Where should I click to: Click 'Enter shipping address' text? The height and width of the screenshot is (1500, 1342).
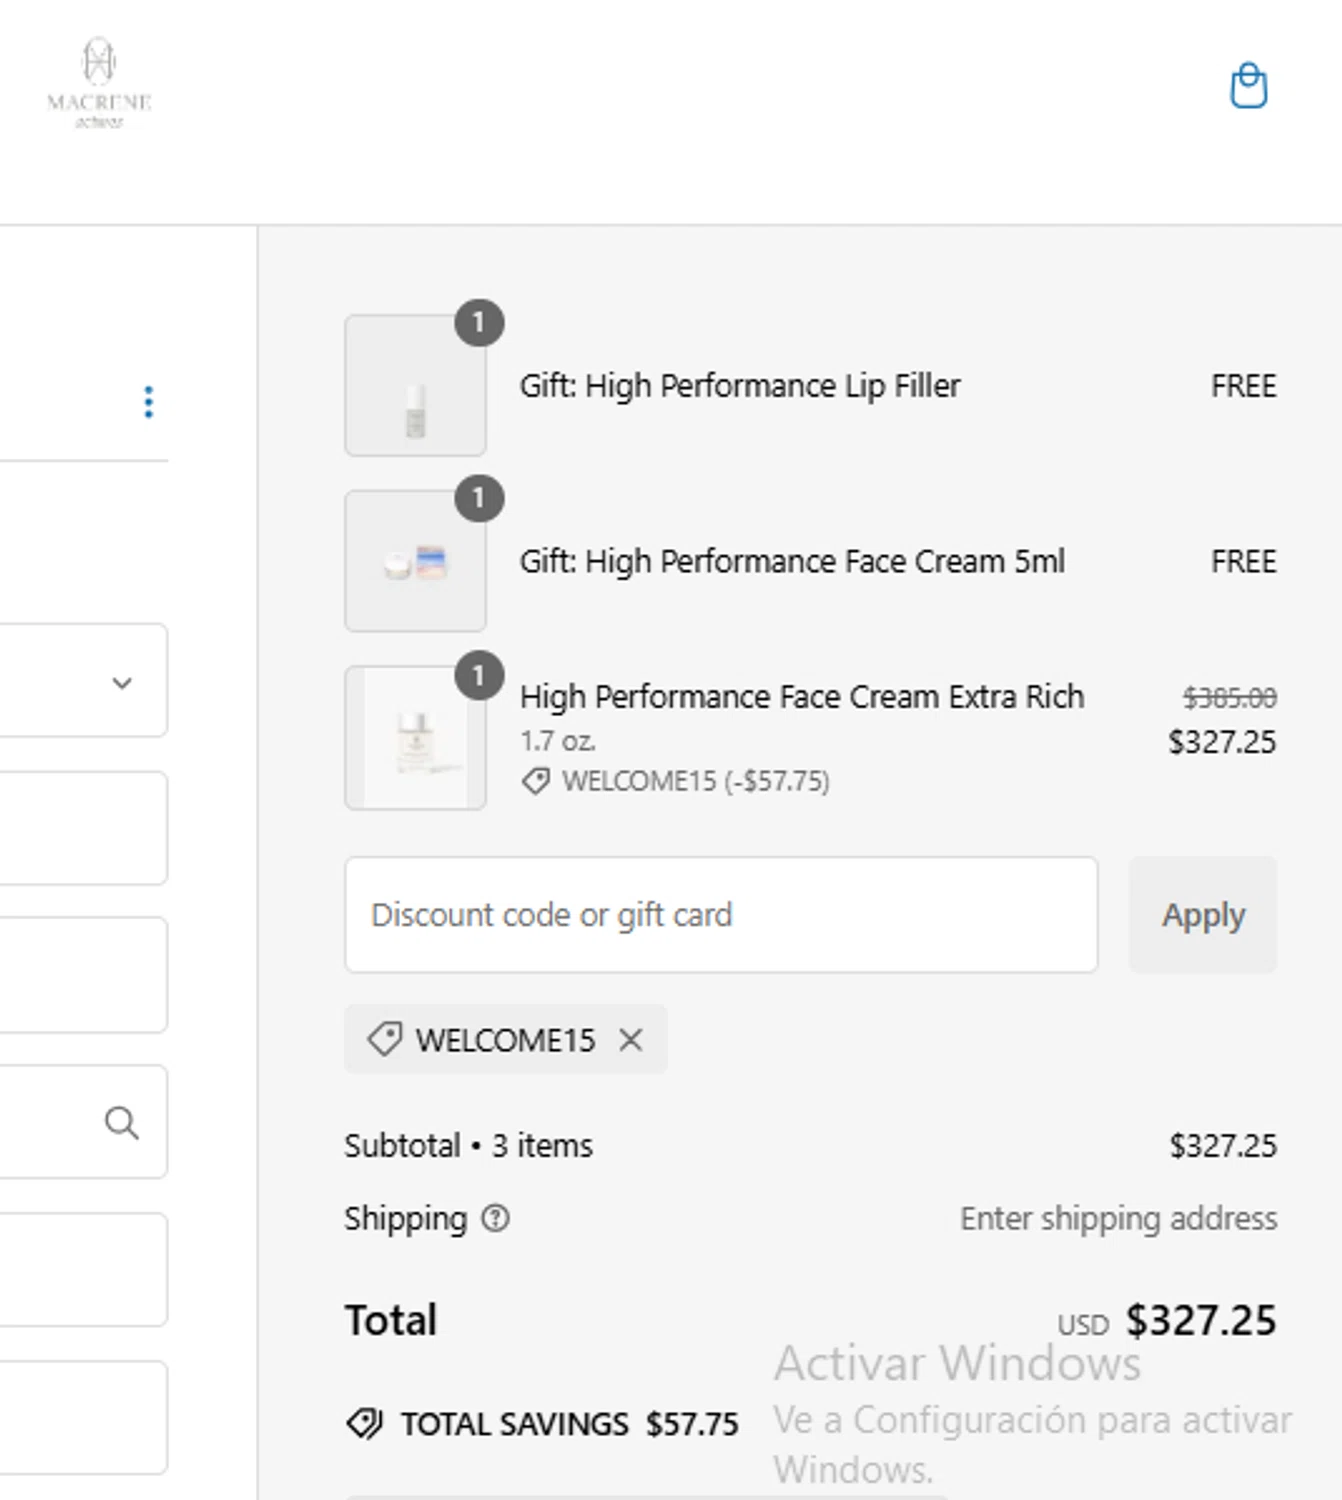pos(1118,1218)
